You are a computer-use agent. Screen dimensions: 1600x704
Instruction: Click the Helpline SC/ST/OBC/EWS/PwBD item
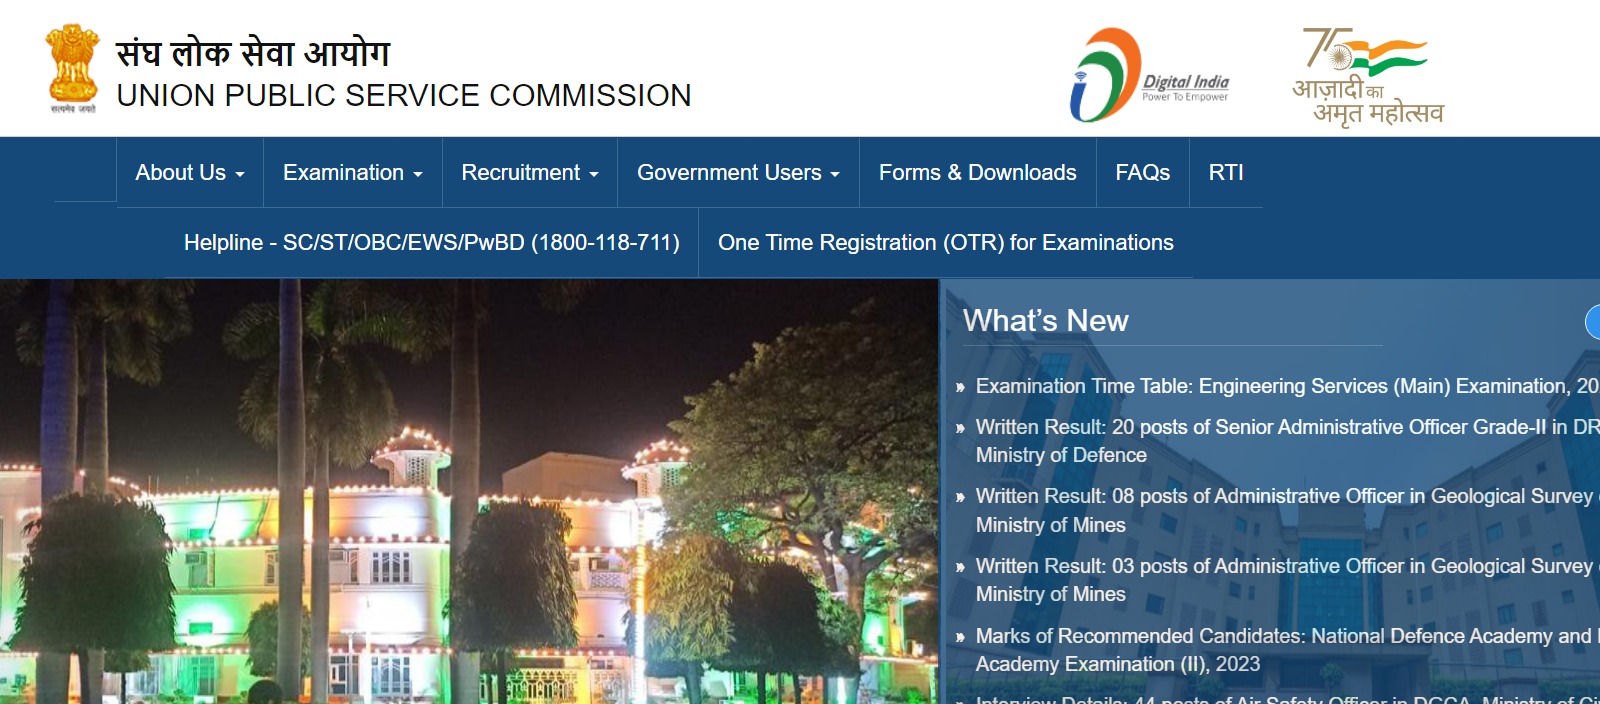pyautogui.click(x=432, y=243)
